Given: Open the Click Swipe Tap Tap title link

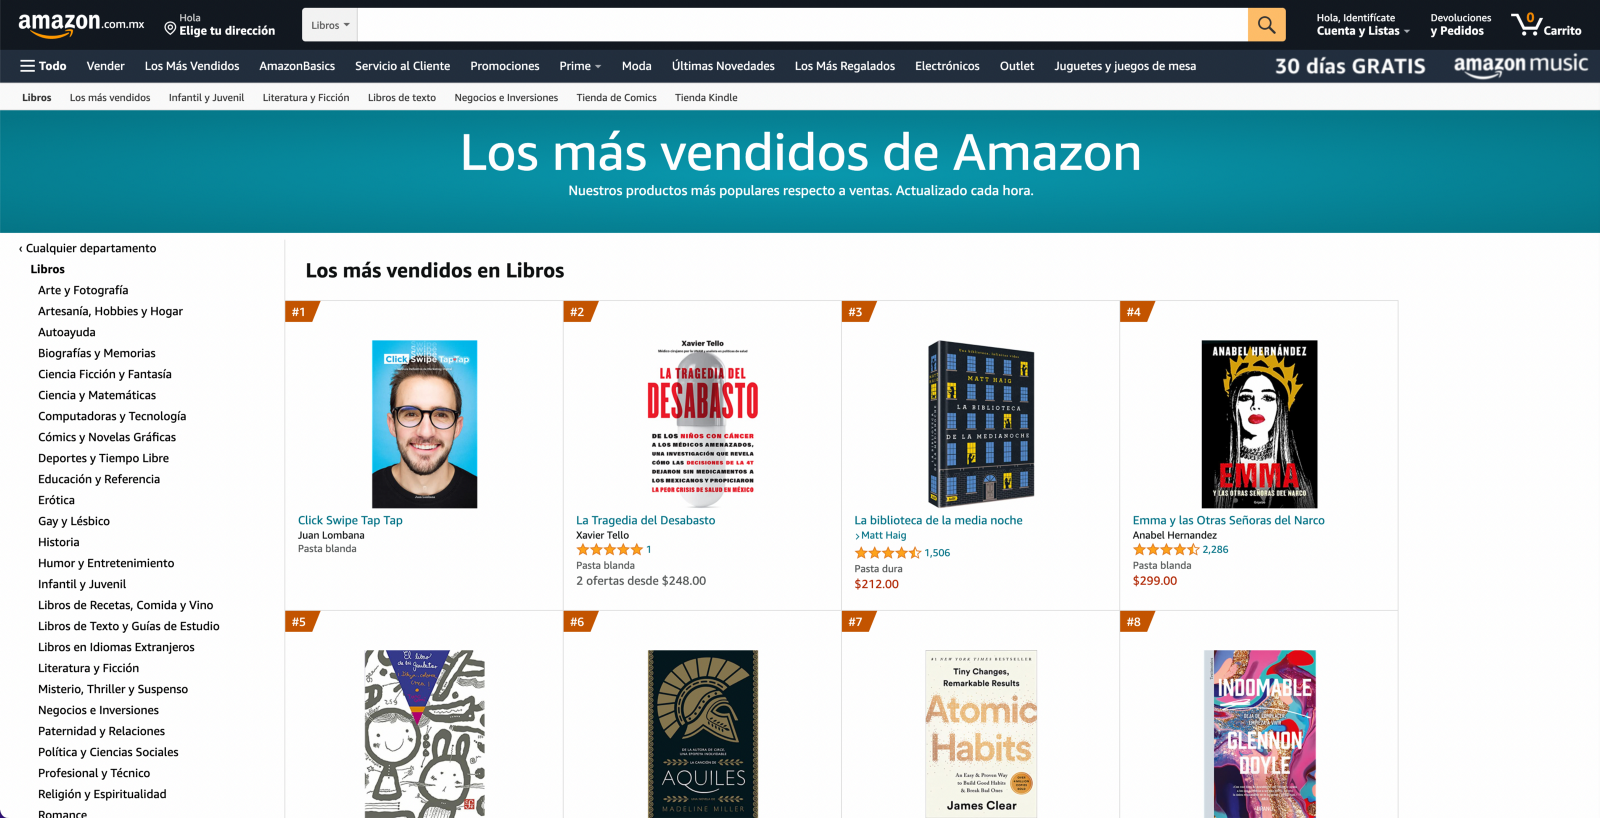Looking at the screenshot, I should 350,520.
